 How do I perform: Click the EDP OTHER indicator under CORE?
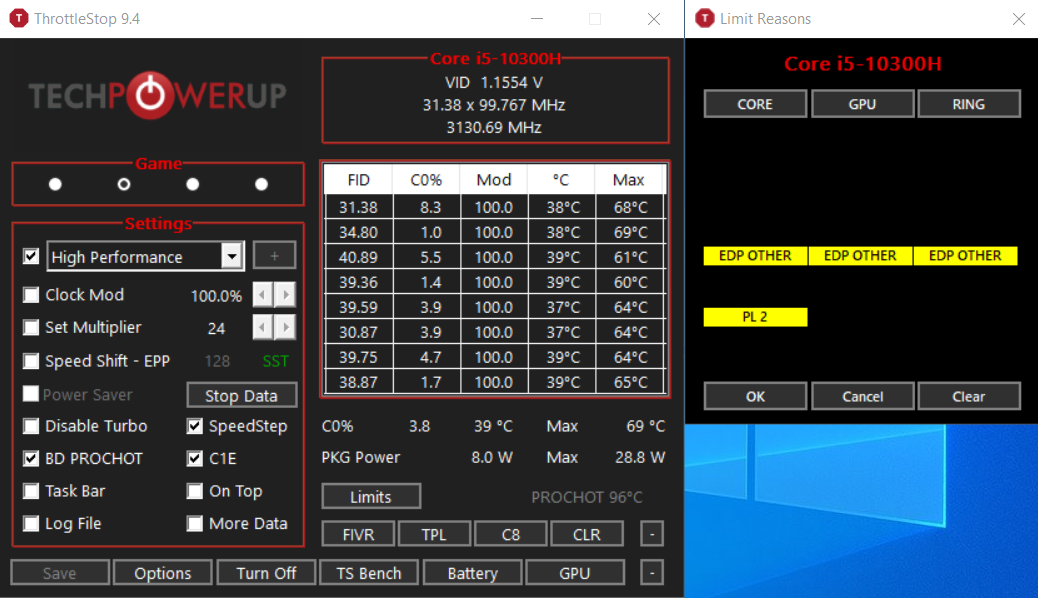(755, 256)
